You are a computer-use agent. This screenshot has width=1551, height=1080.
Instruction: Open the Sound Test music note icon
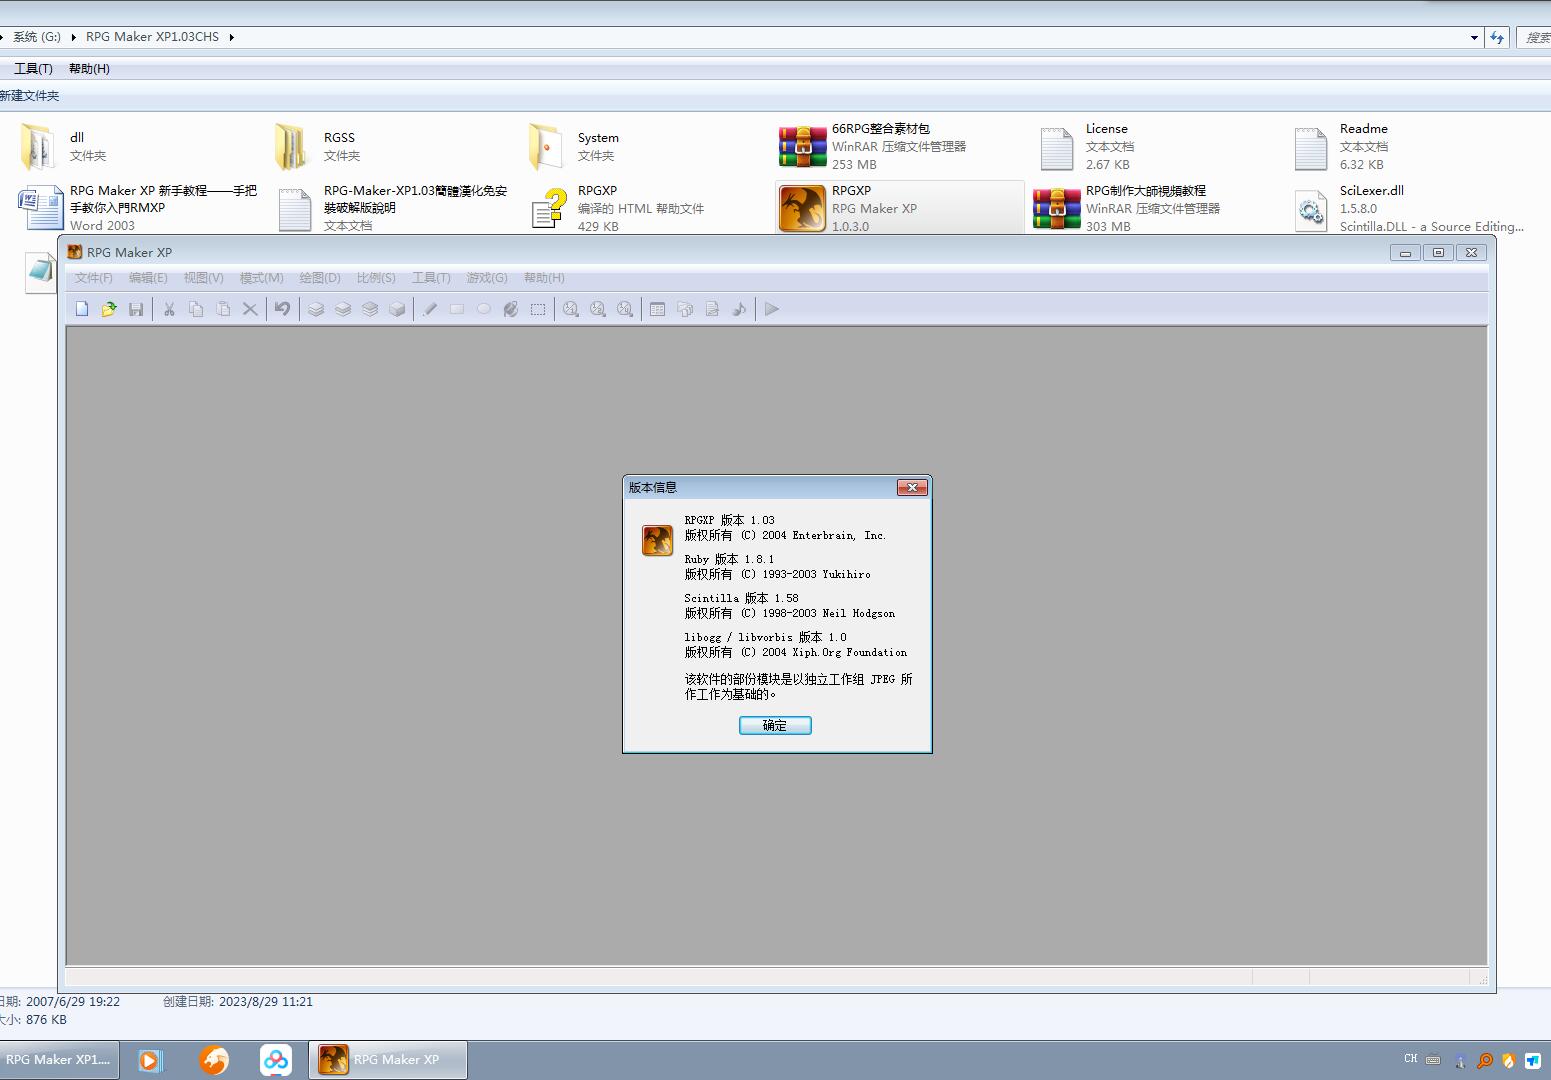pos(739,309)
